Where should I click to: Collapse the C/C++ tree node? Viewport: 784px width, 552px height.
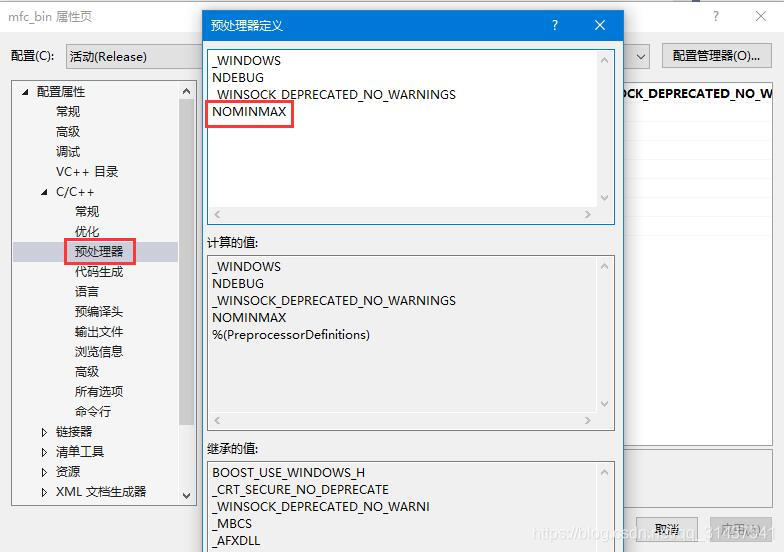click(x=44, y=192)
